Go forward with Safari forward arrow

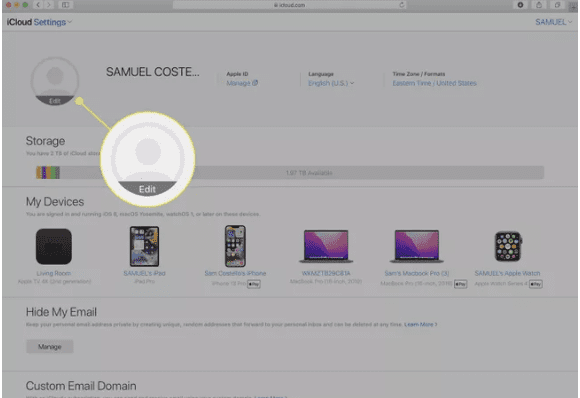pyautogui.click(x=49, y=5)
